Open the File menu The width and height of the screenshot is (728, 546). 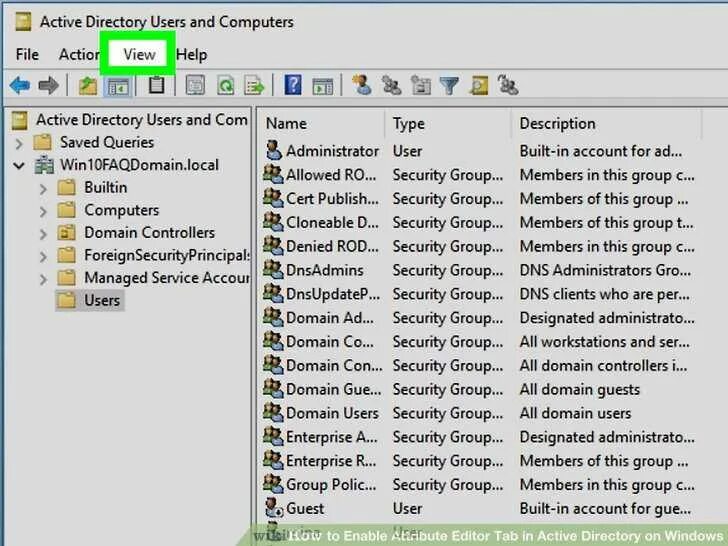point(27,54)
